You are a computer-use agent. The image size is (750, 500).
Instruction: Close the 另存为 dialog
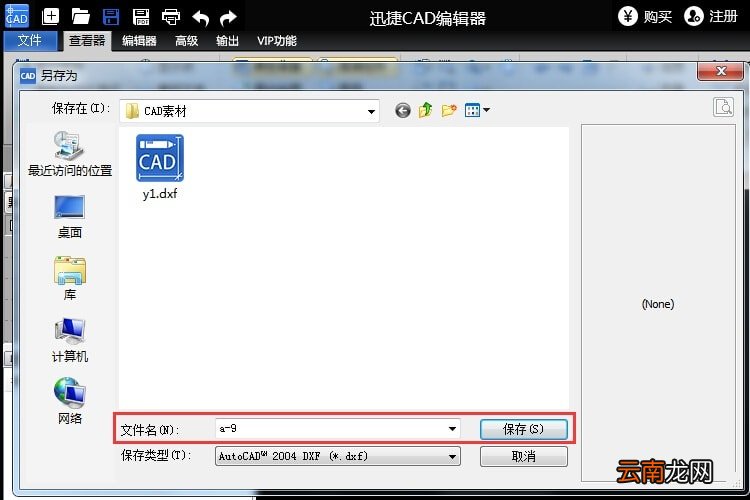tap(721, 71)
